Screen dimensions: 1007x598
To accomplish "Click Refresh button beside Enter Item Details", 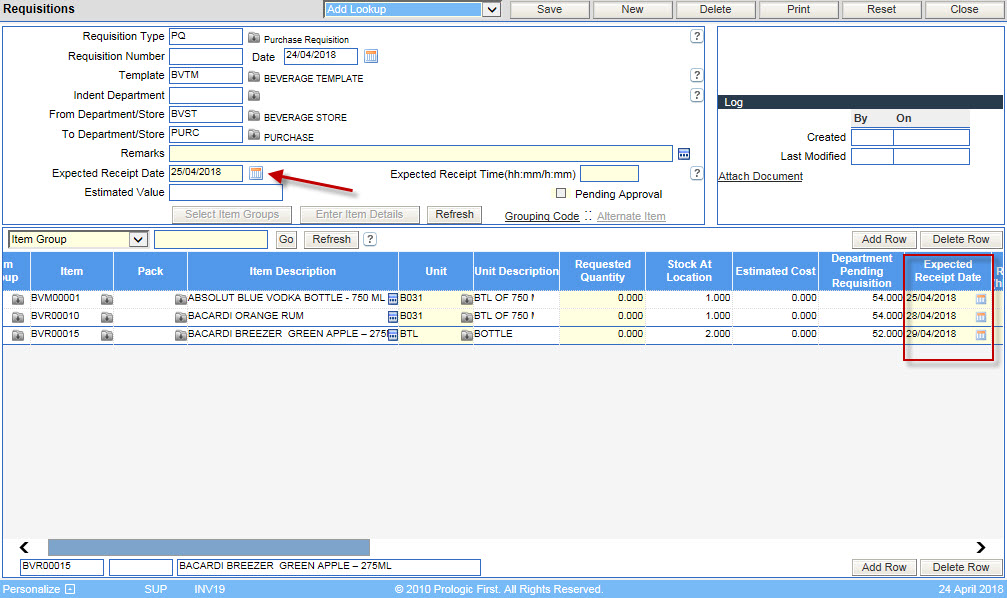I will point(454,215).
